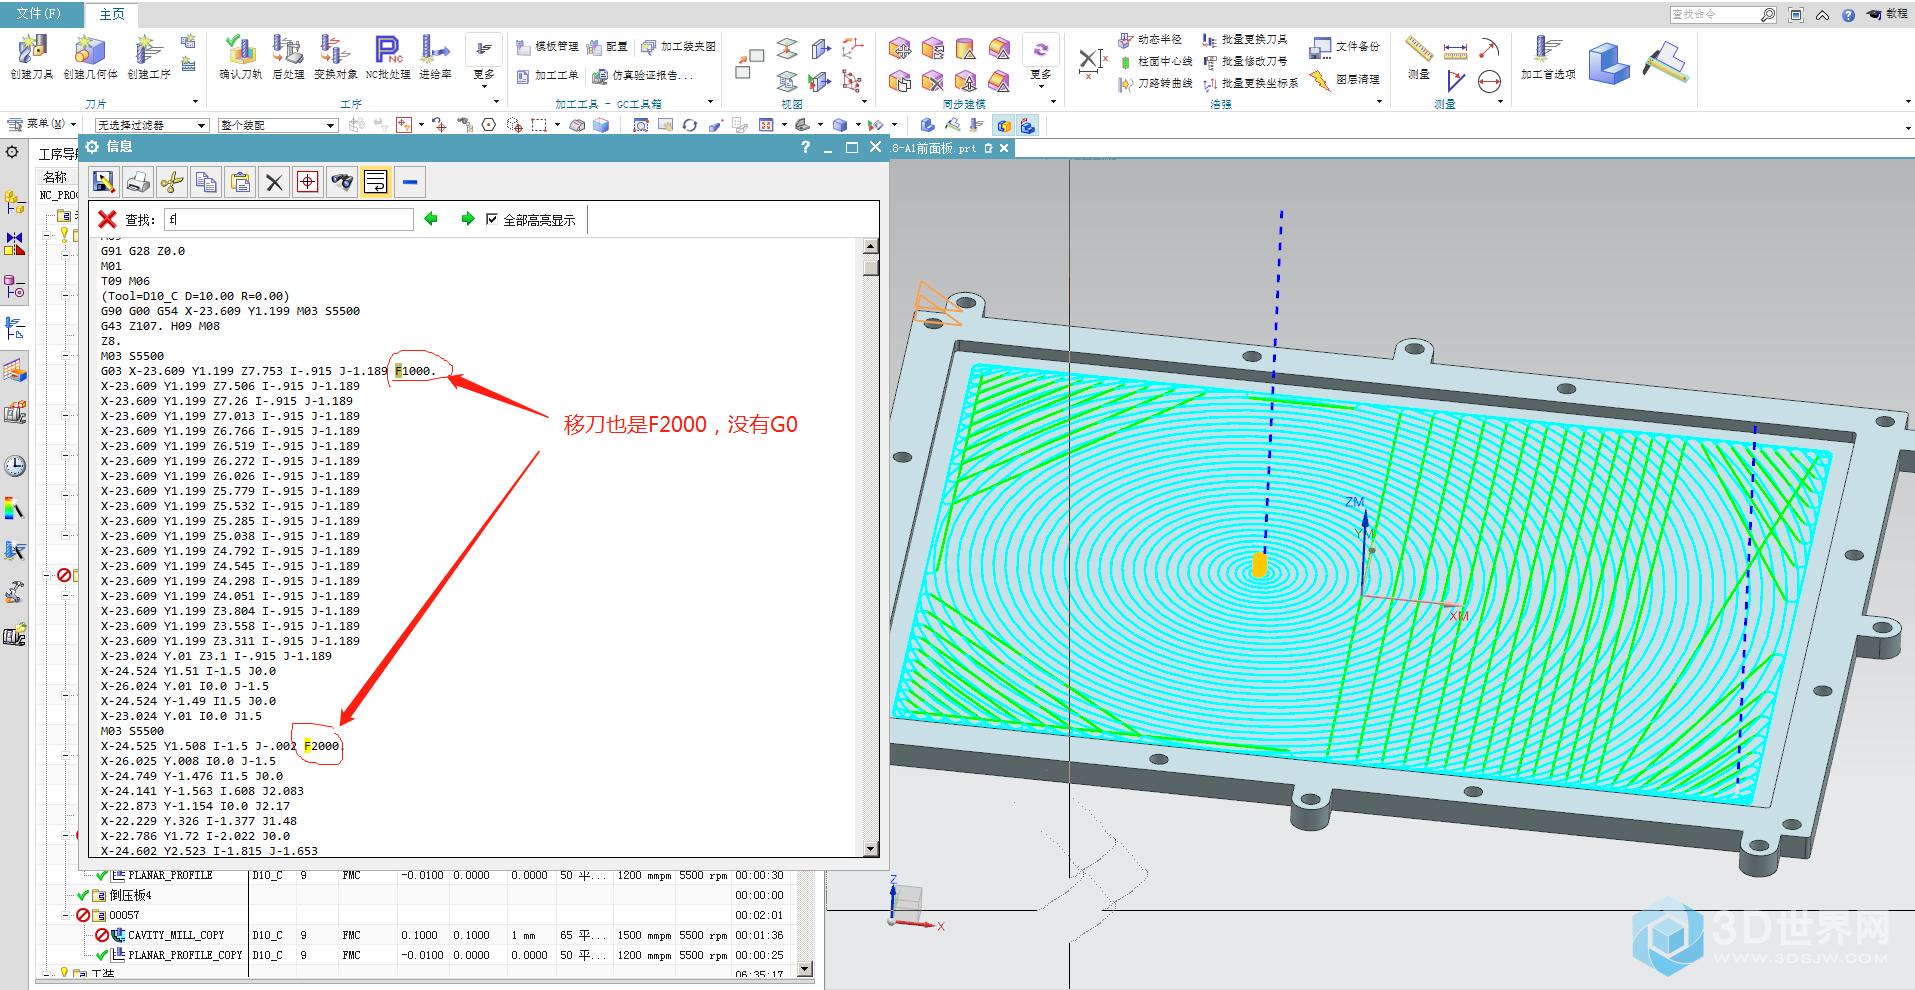Expand 测量 group options arrow
Screen dimensions: 1915x990
1501,102
